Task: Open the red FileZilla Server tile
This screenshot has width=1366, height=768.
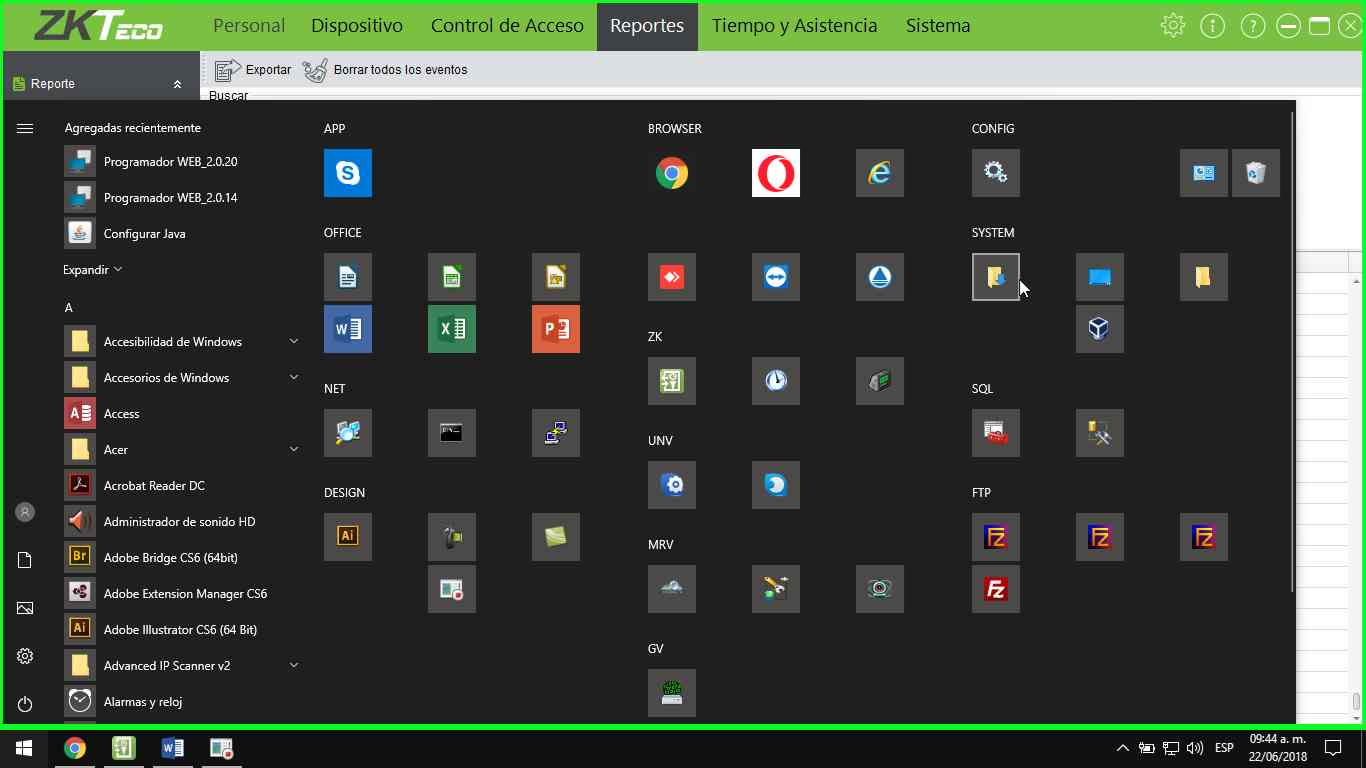Action: click(996, 589)
